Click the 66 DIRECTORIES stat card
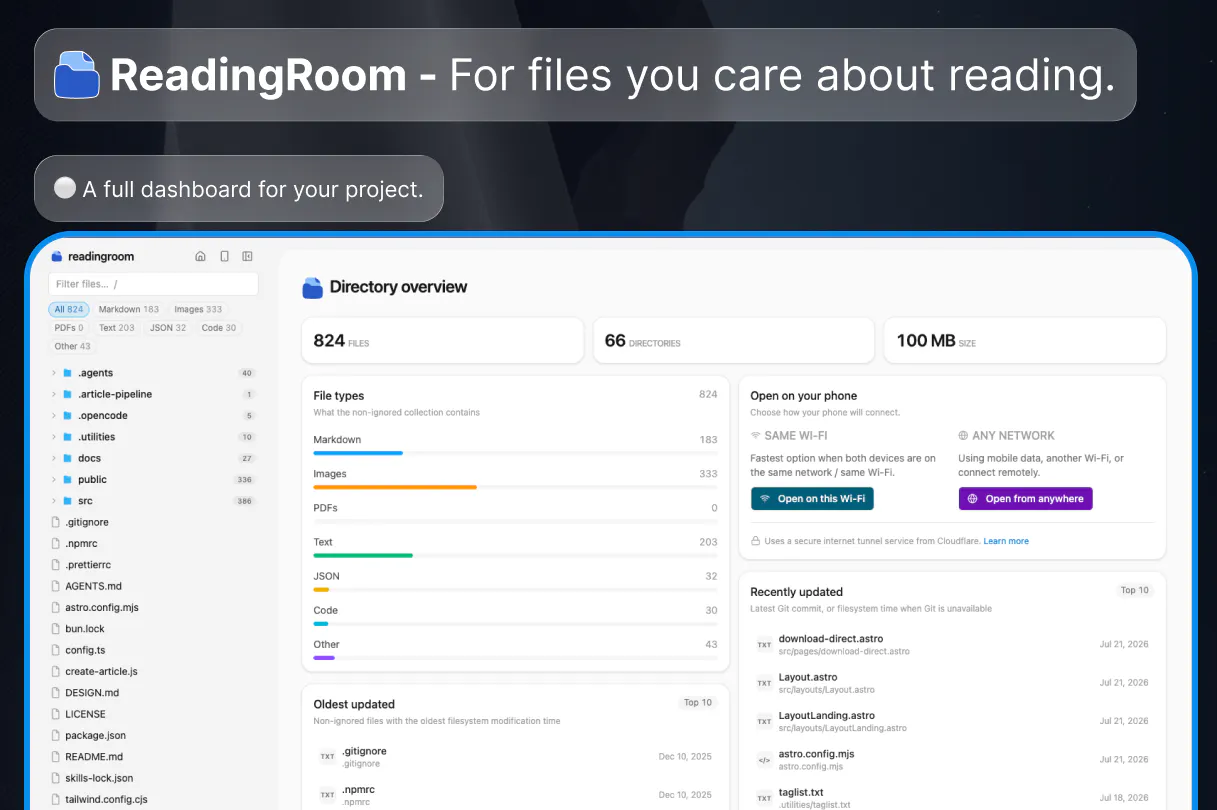This screenshot has height=810, width=1217. (x=733, y=341)
